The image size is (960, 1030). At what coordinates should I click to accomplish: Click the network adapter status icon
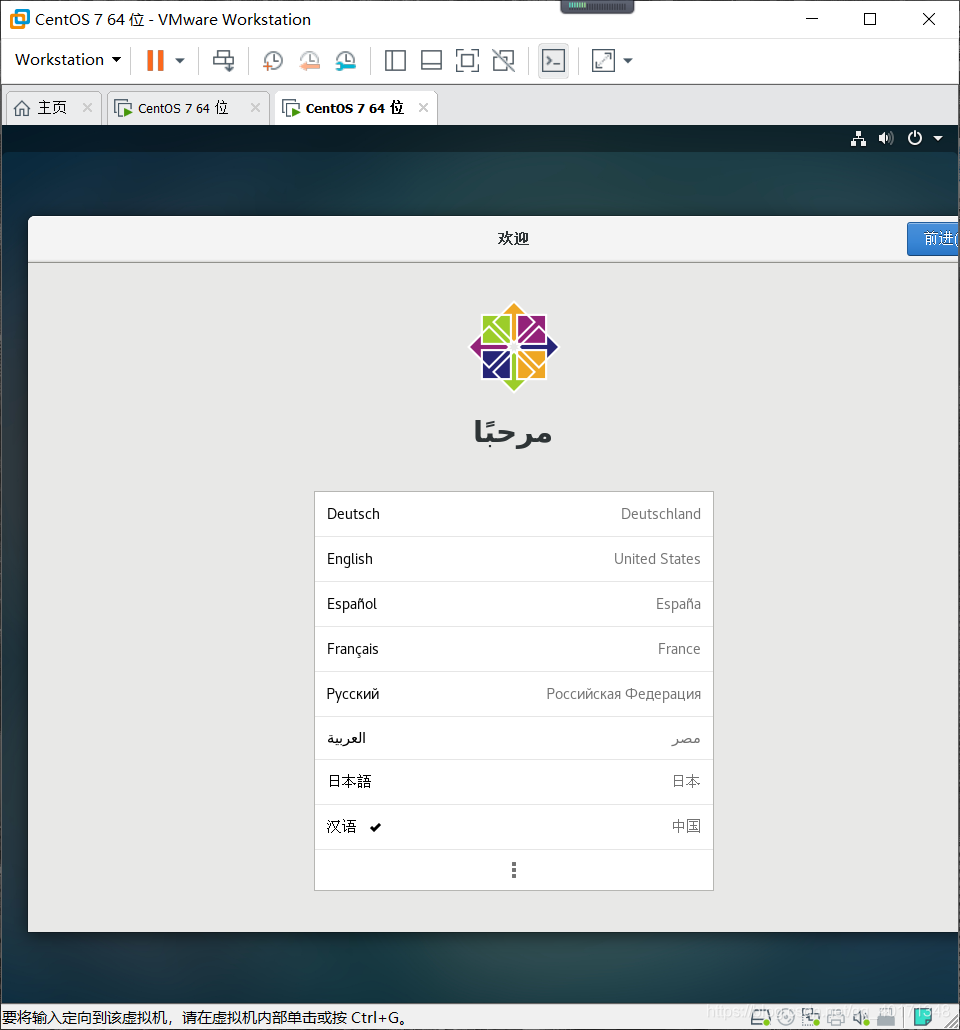tap(811, 1018)
